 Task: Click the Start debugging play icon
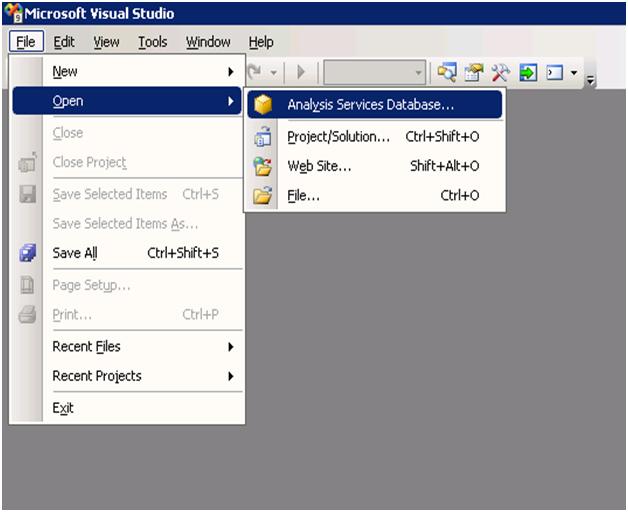301,73
